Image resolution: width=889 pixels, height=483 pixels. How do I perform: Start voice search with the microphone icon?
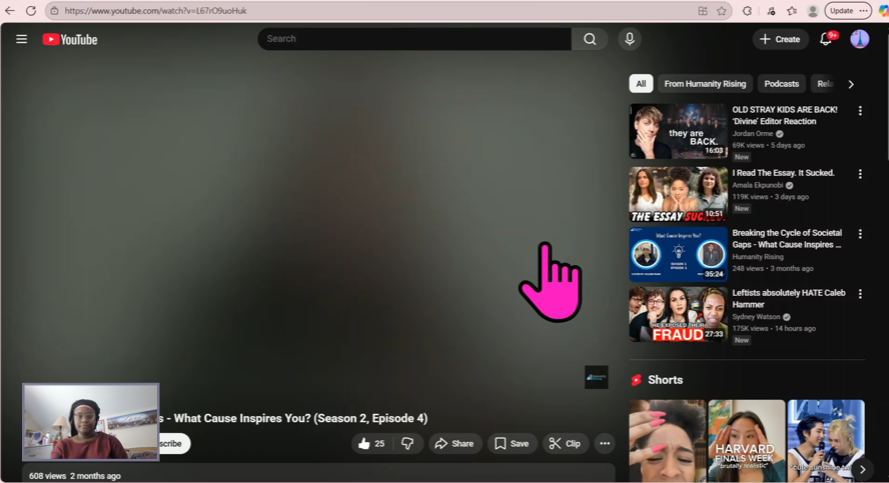click(629, 39)
